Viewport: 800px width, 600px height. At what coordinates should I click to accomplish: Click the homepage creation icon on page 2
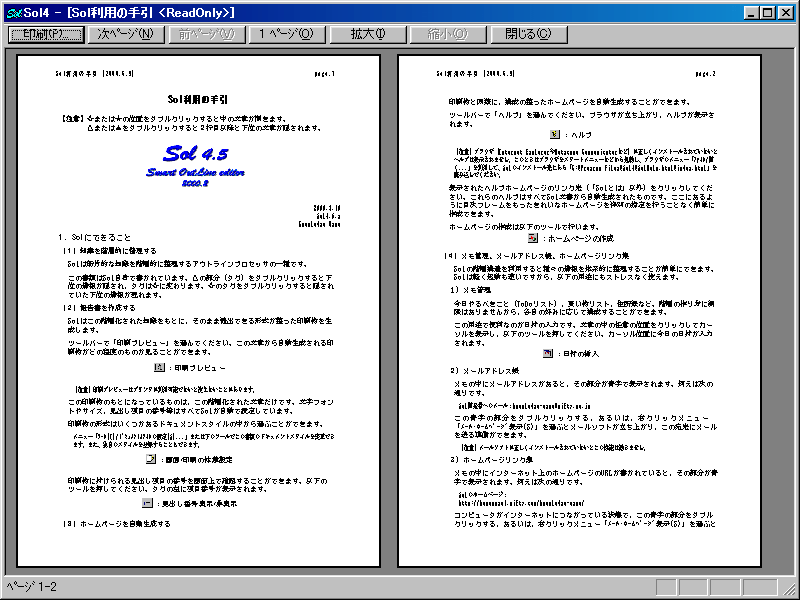533,238
